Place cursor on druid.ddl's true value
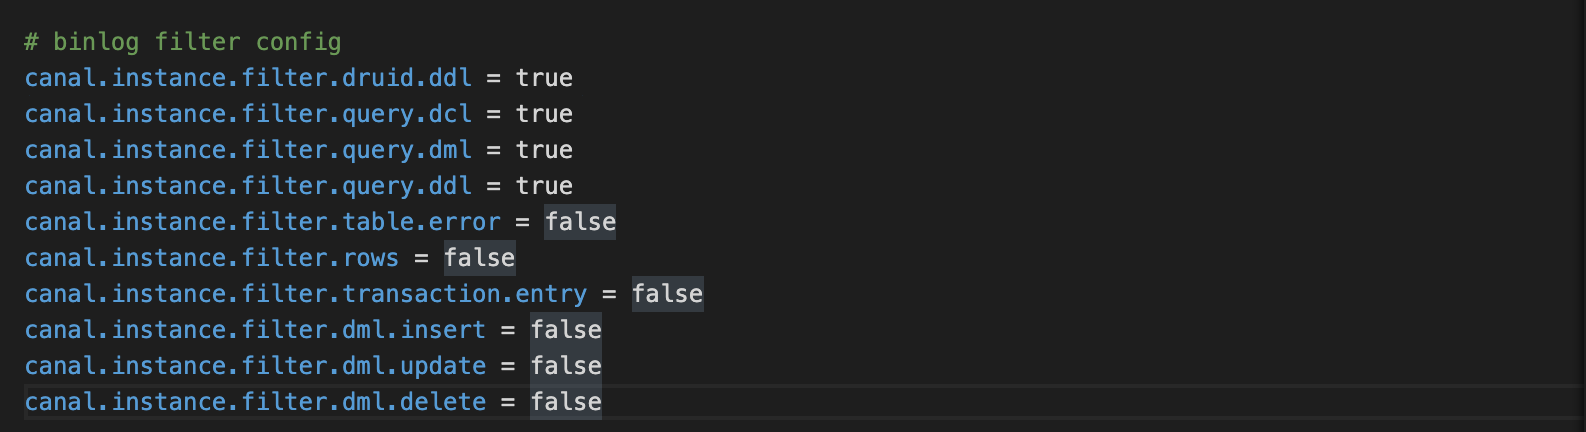1586x432 pixels. click(544, 78)
